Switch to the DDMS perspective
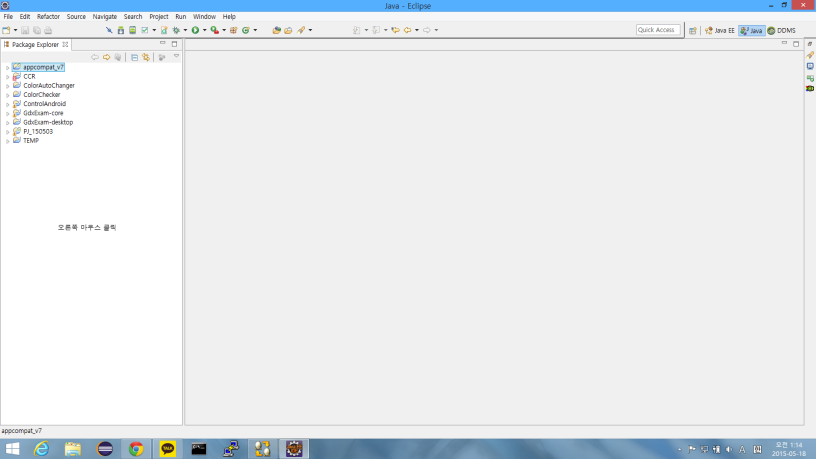The width and height of the screenshot is (816, 459). coord(781,30)
